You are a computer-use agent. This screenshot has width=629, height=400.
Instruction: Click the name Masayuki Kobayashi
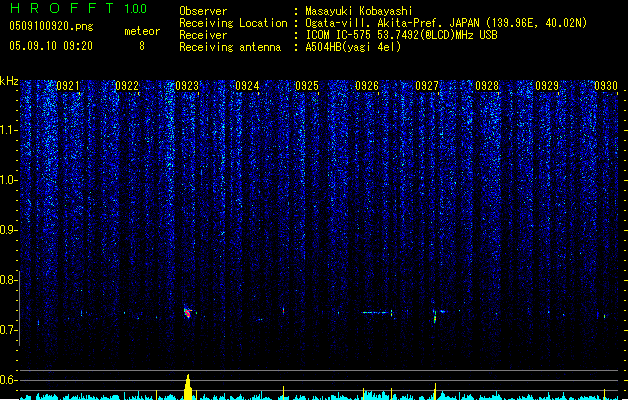point(359,11)
